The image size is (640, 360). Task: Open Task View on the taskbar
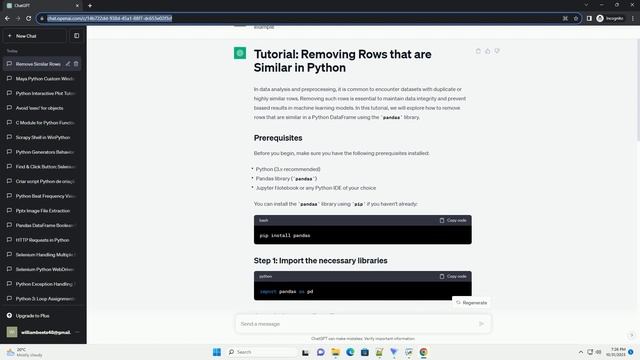point(305,352)
